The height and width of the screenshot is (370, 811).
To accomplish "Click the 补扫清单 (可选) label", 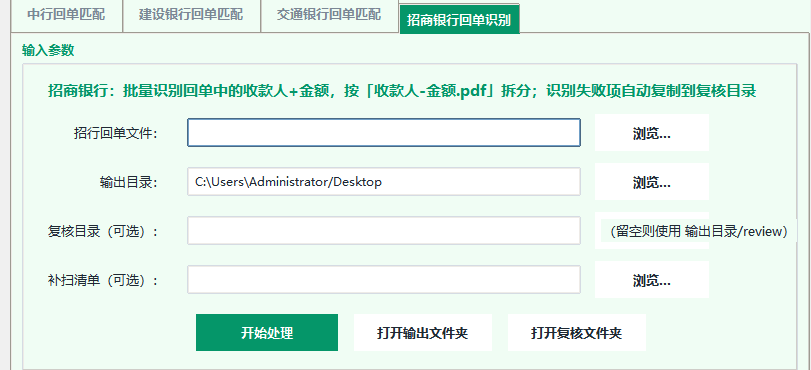I will 102,280.
